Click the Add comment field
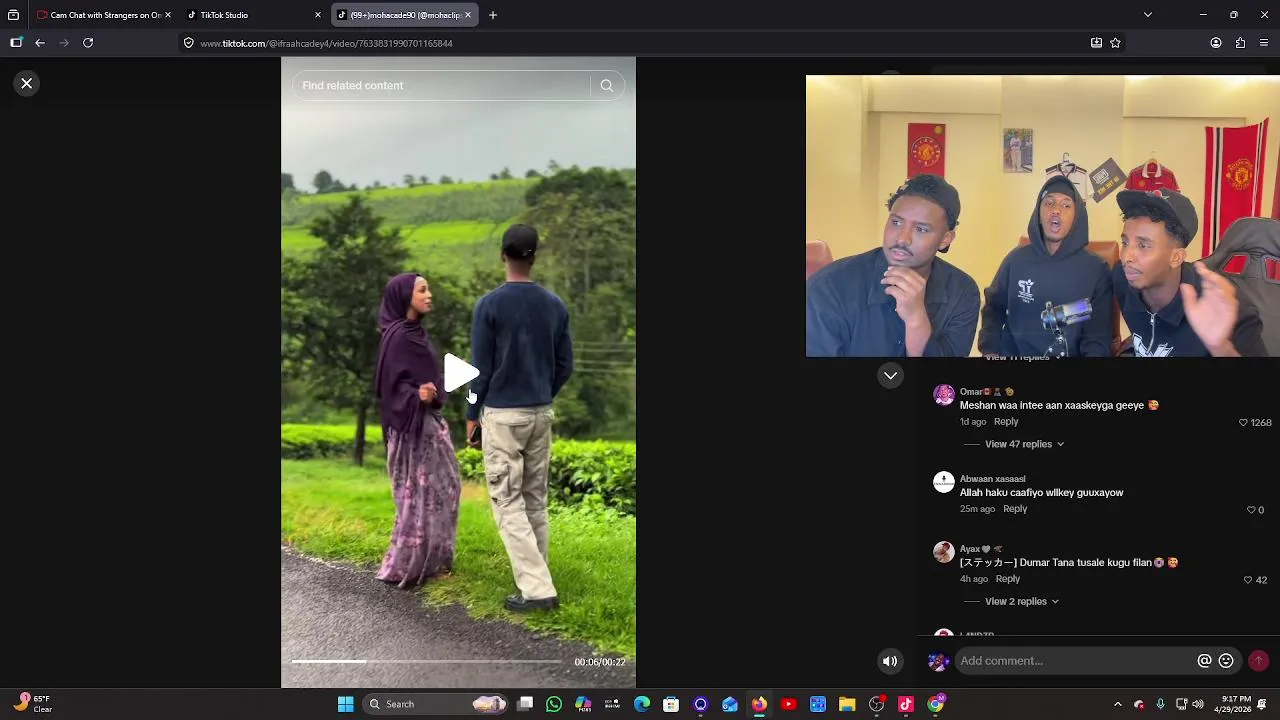 point(1075,661)
